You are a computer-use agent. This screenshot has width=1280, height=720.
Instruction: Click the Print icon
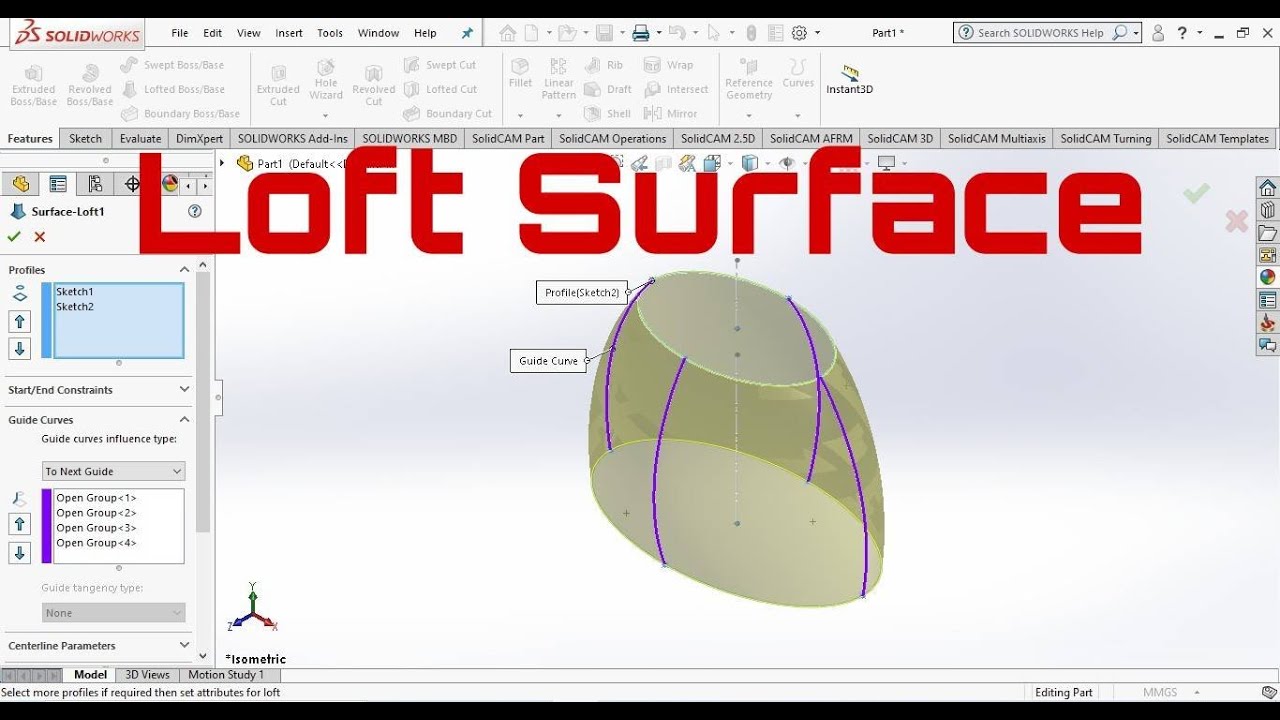tap(641, 33)
